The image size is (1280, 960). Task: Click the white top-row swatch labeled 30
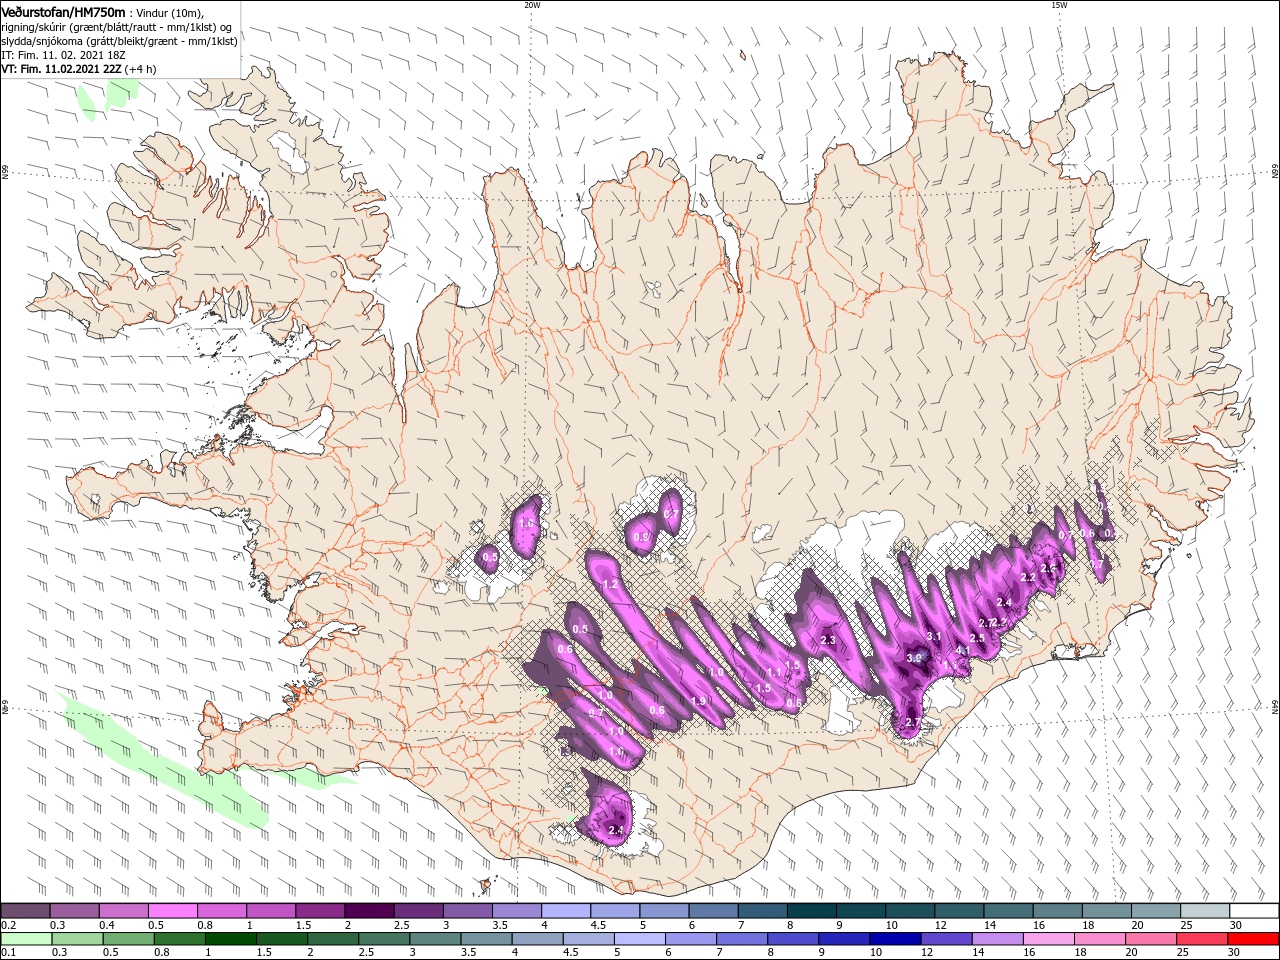coord(1253,911)
